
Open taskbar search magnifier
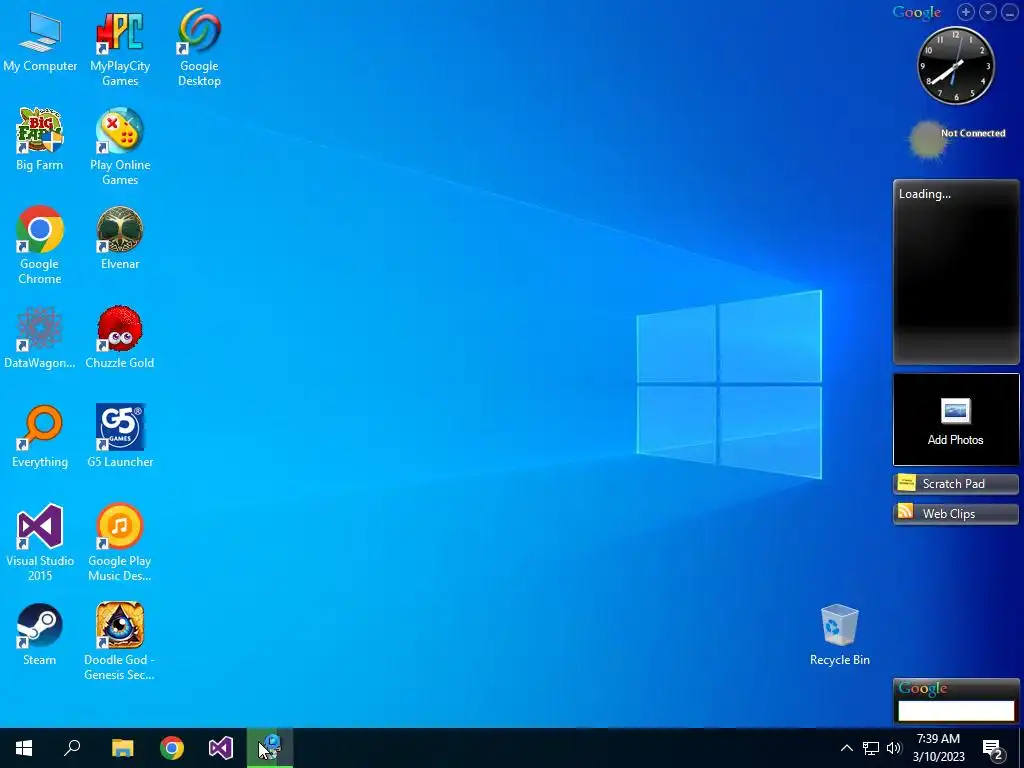tap(72, 748)
